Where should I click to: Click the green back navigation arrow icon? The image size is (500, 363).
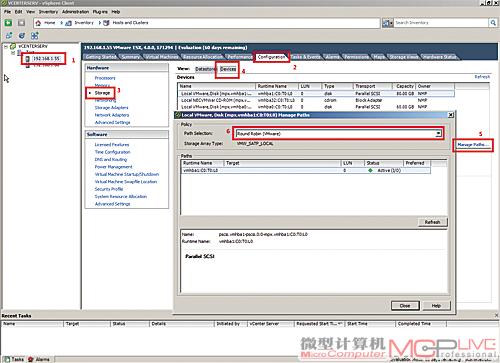(8, 23)
